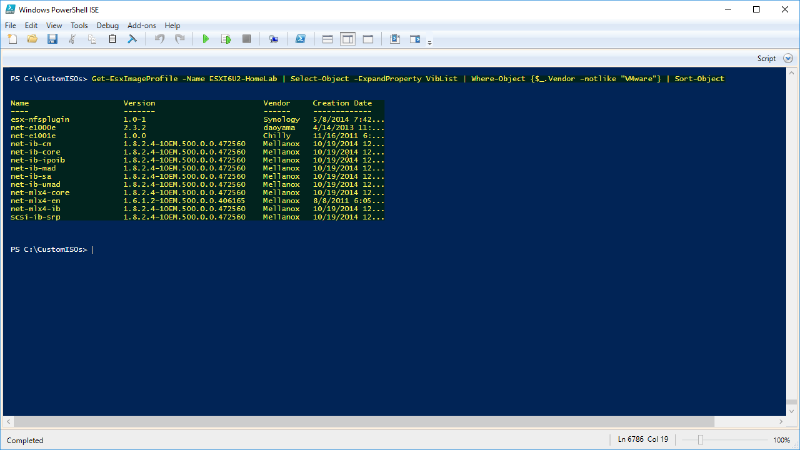Click the New Remote PowerShell Tab icon

[x=273, y=39]
